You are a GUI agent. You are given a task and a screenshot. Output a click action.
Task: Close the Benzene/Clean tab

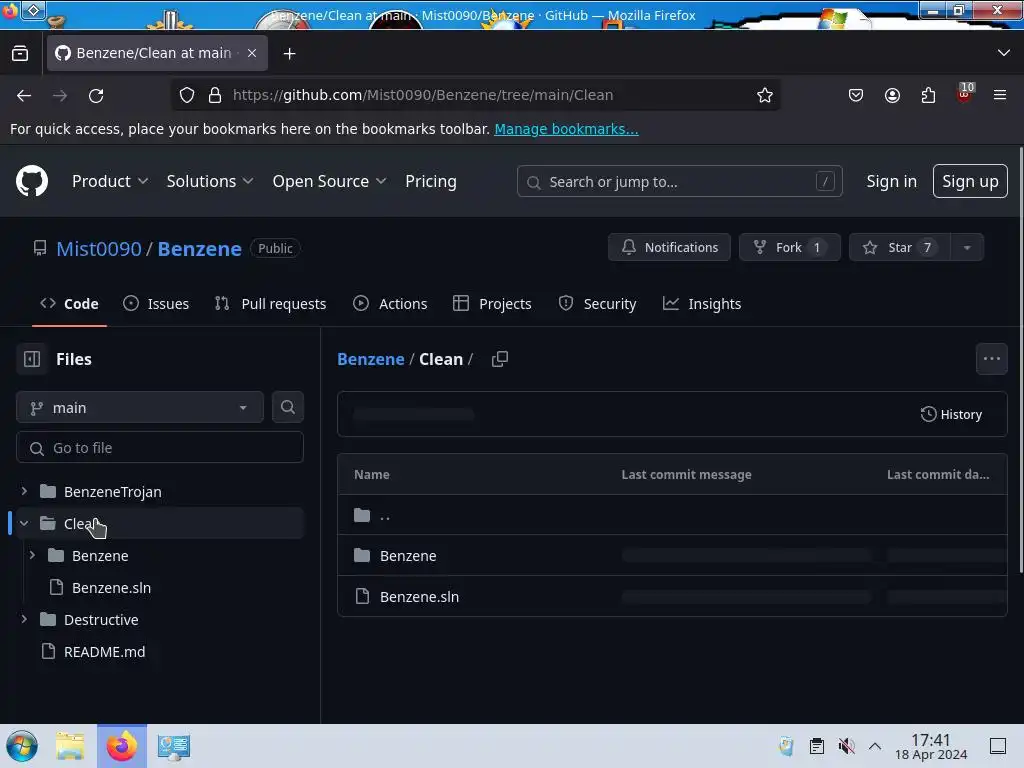click(x=252, y=53)
